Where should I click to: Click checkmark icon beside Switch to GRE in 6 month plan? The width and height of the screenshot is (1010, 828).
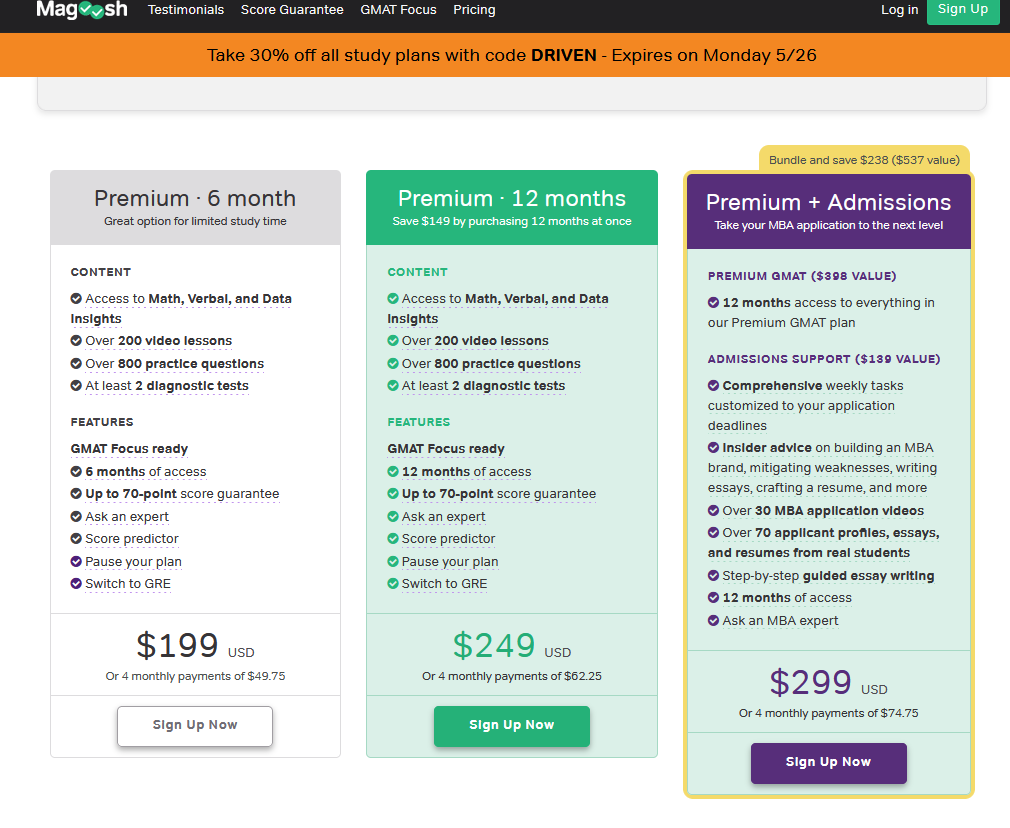[x=77, y=583]
